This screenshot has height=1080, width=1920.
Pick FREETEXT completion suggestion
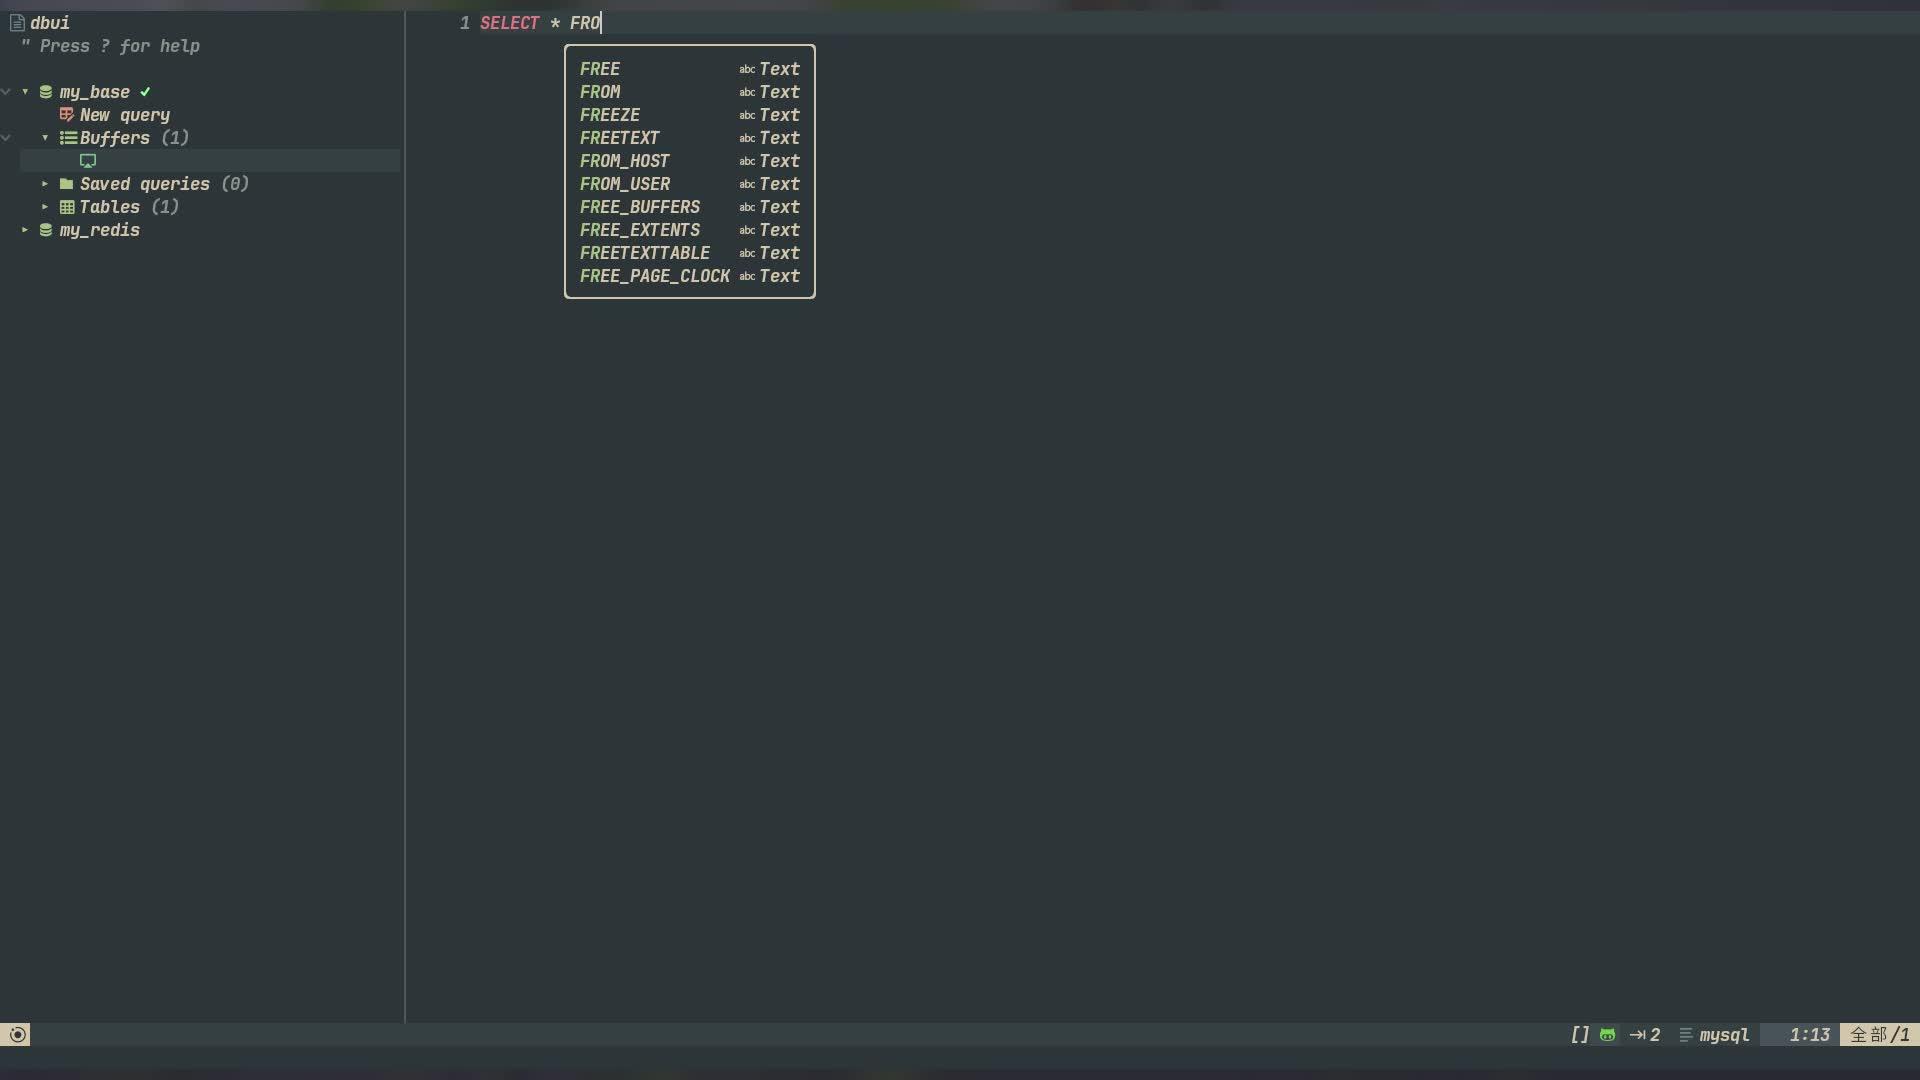click(x=690, y=138)
